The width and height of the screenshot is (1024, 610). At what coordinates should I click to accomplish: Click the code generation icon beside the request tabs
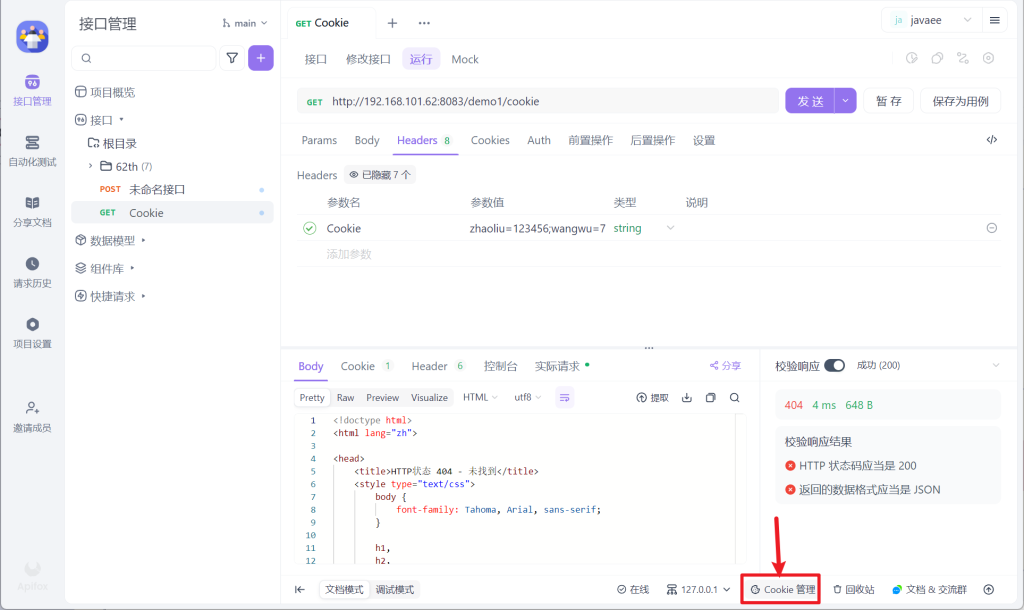pos(991,140)
